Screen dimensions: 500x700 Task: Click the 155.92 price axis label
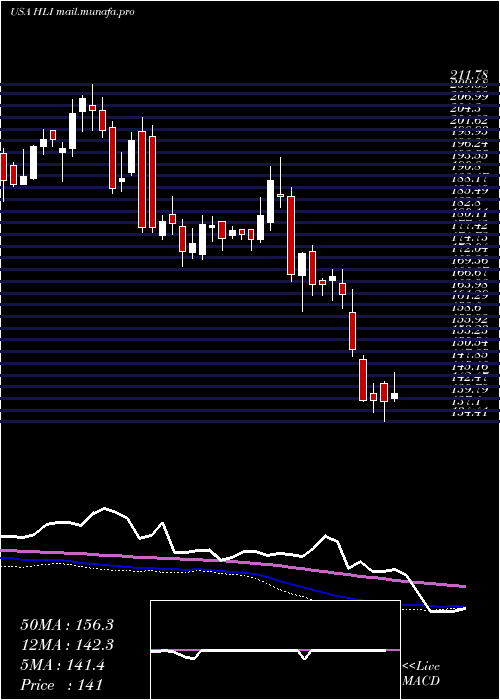pyautogui.click(x=468, y=320)
